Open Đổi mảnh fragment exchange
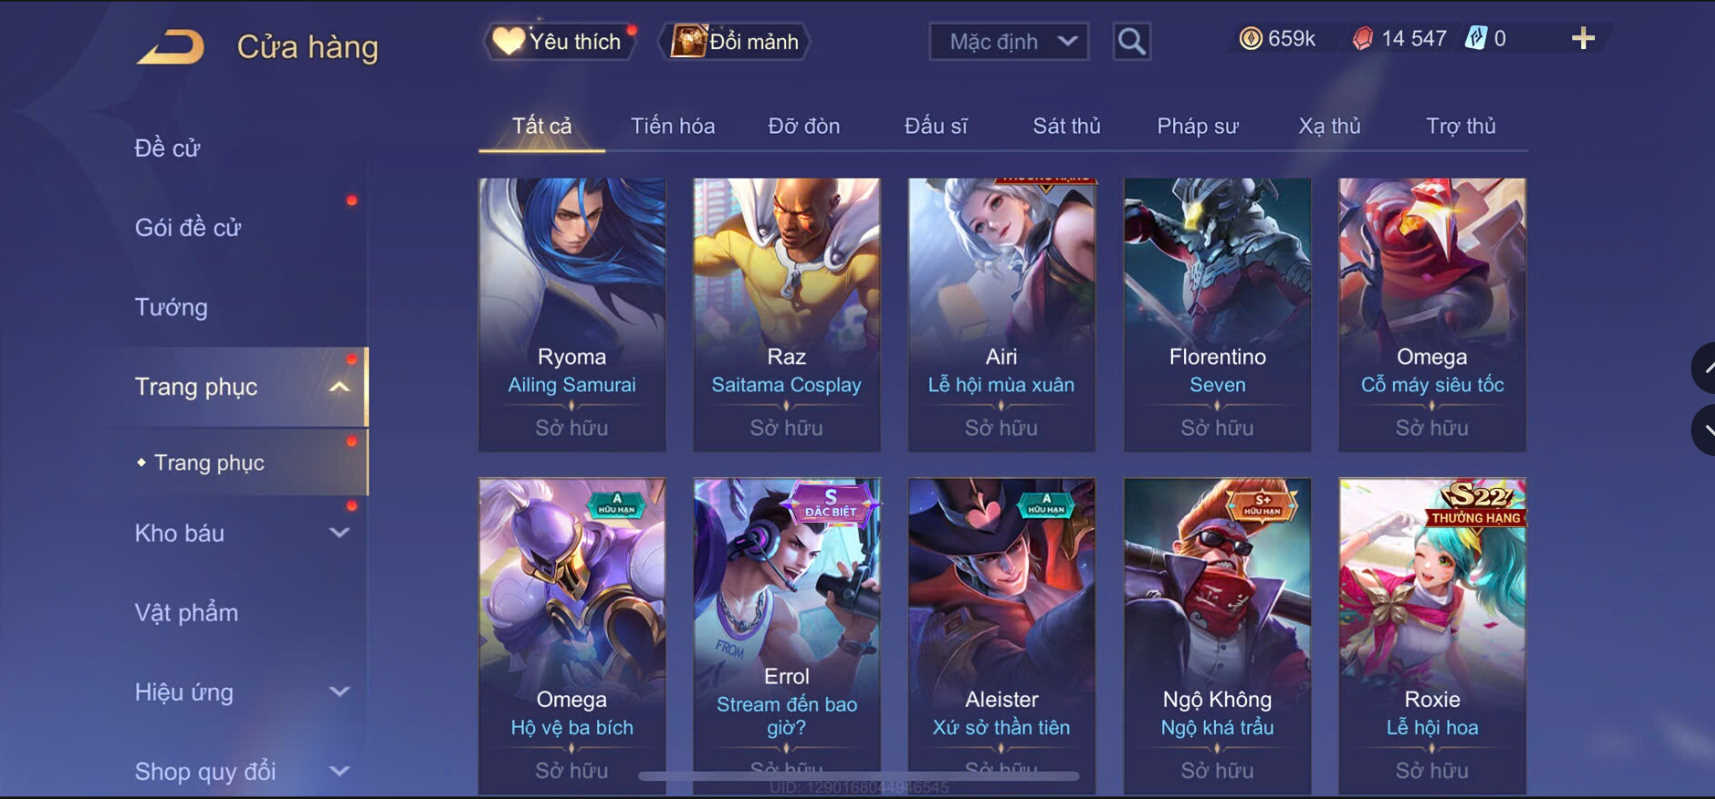1715x799 pixels. [x=735, y=41]
